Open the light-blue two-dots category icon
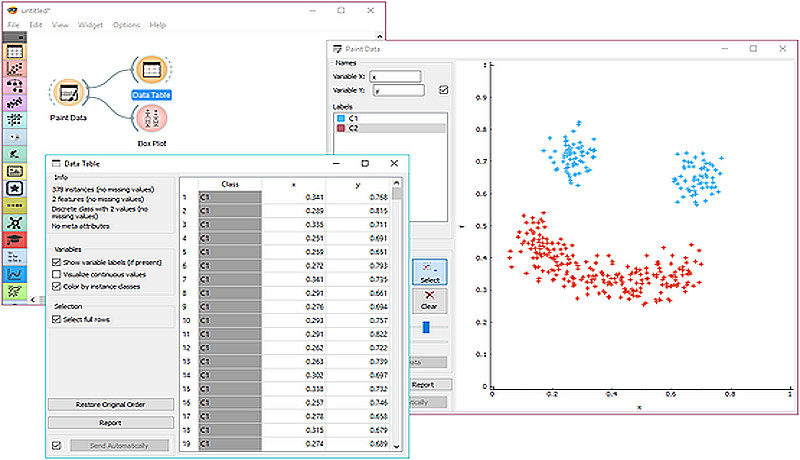The width and height of the screenshot is (800, 460). [x=14, y=137]
